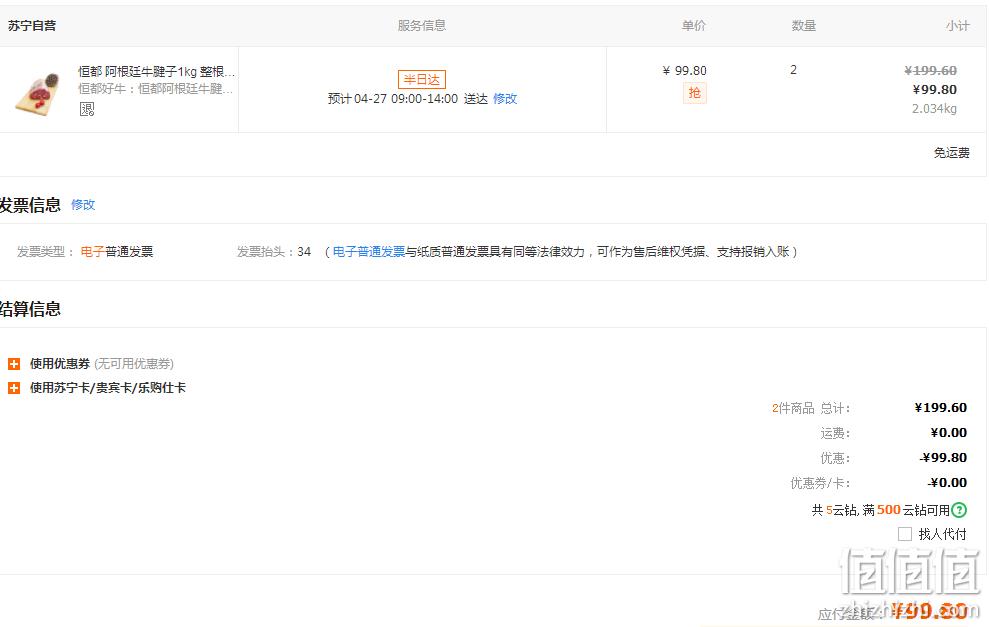Check the 找人代付 checkbox
The height and width of the screenshot is (627, 989).
(904, 534)
